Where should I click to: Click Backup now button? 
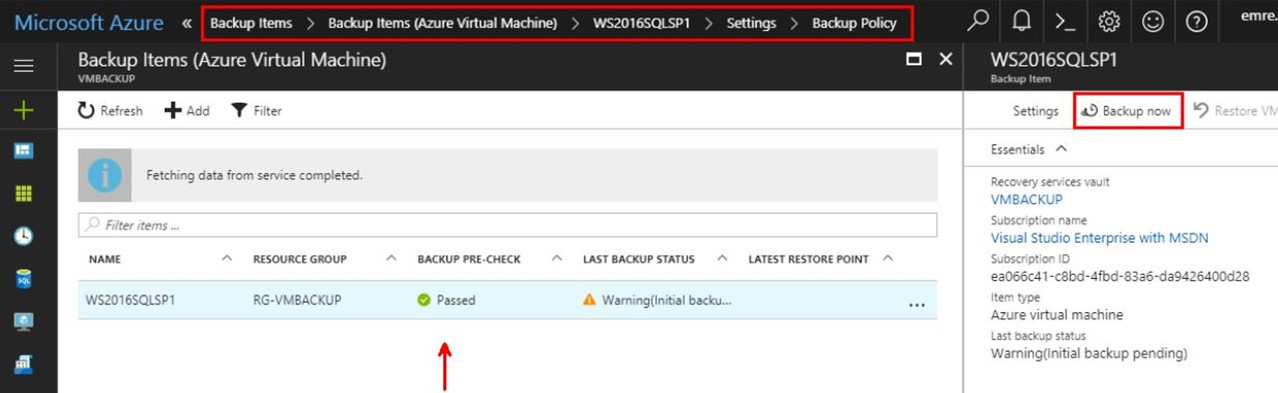point(1128,111)
